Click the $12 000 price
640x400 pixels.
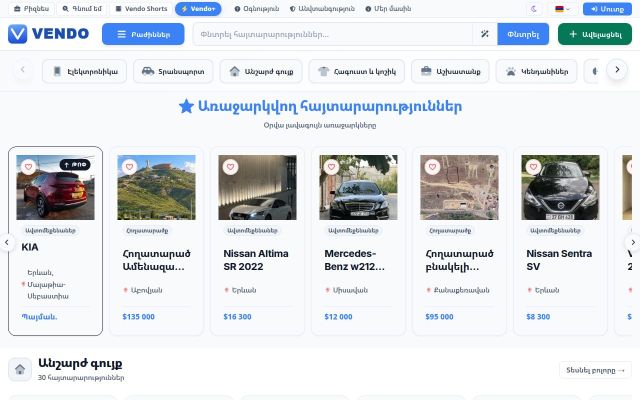(x=338, y=317)
